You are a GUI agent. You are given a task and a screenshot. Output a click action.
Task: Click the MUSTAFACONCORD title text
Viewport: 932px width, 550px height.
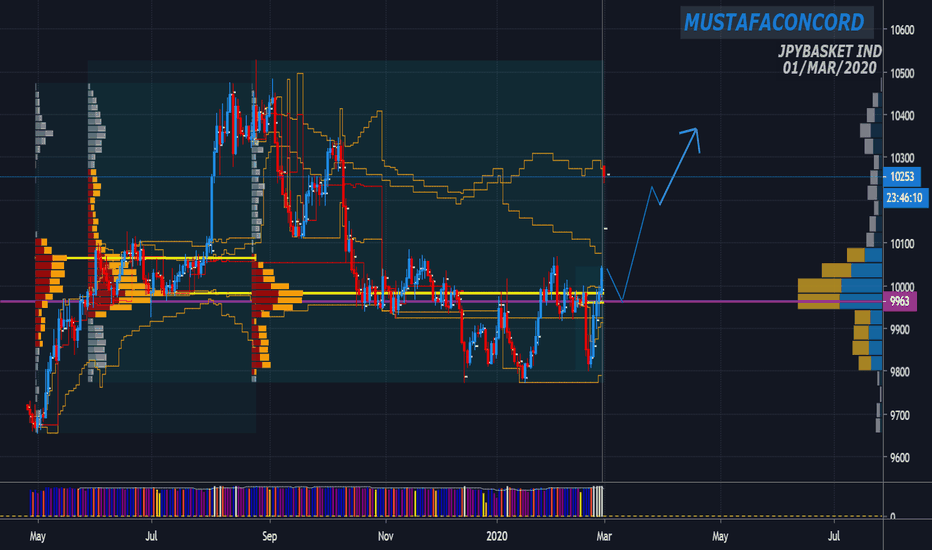(x=774, y=23)
